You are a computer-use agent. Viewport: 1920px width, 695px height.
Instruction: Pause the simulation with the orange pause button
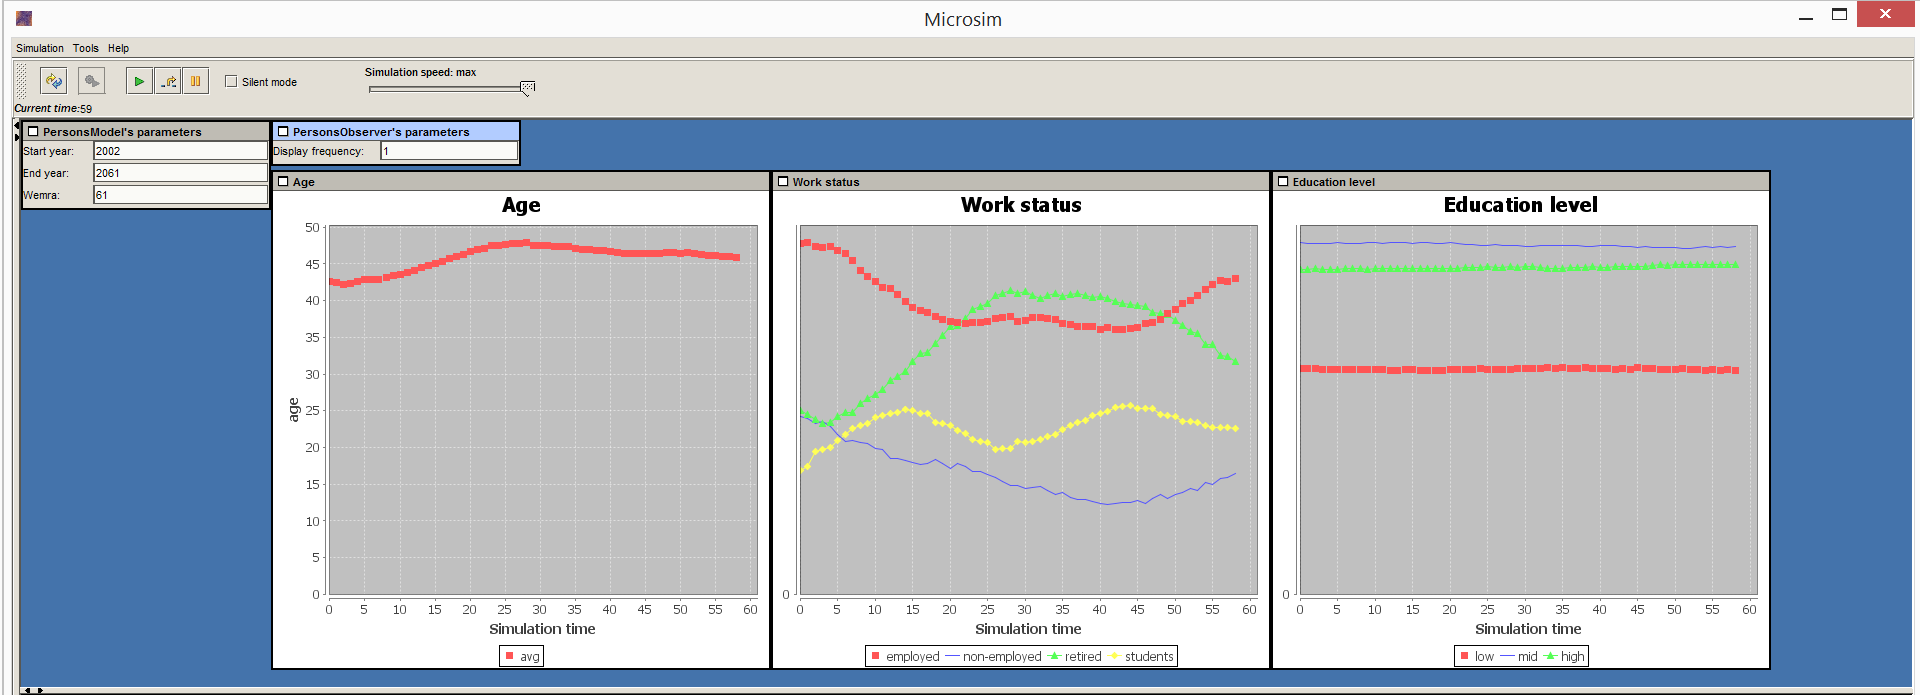(x=196, y=81)
